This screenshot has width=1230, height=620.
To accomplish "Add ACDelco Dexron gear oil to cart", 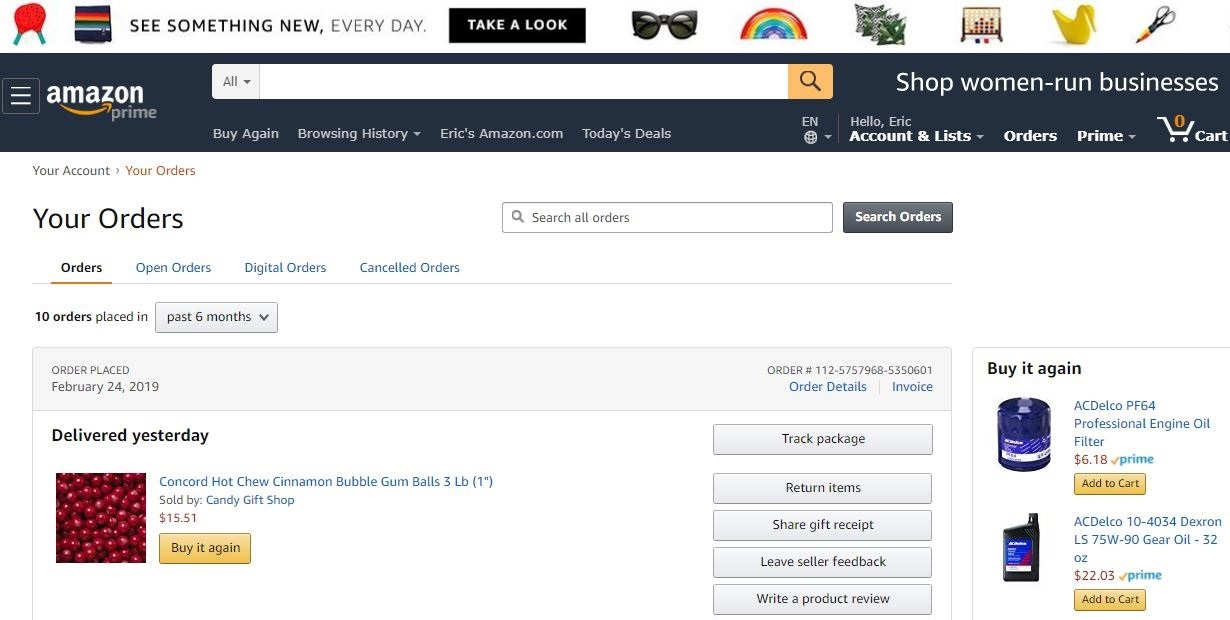I will click(x=1110, y=599).
